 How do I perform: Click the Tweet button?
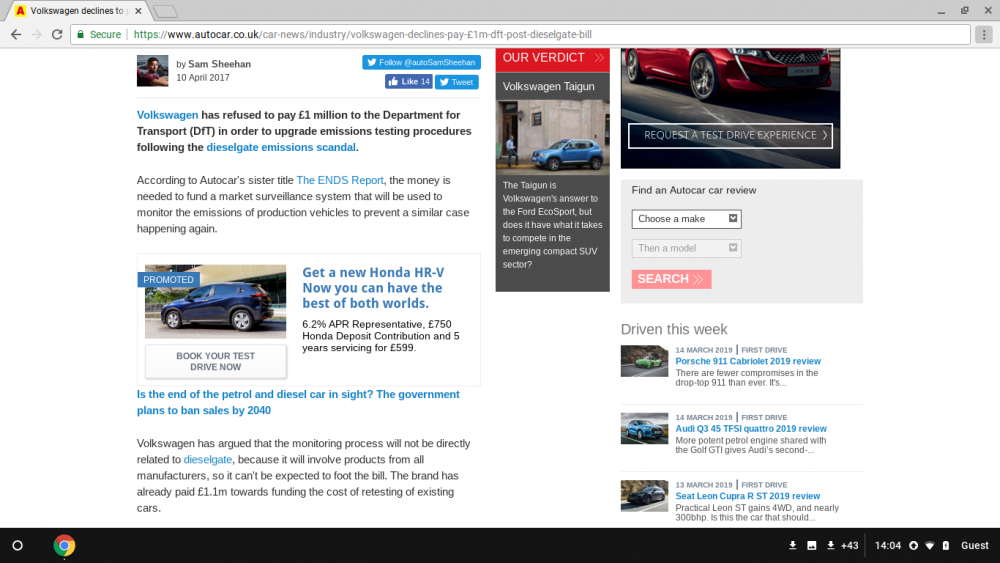point(457,82)
